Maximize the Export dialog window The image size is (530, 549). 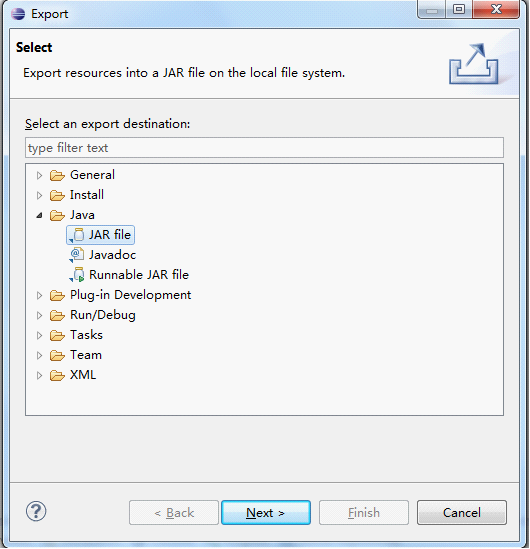tap(459, 9)
